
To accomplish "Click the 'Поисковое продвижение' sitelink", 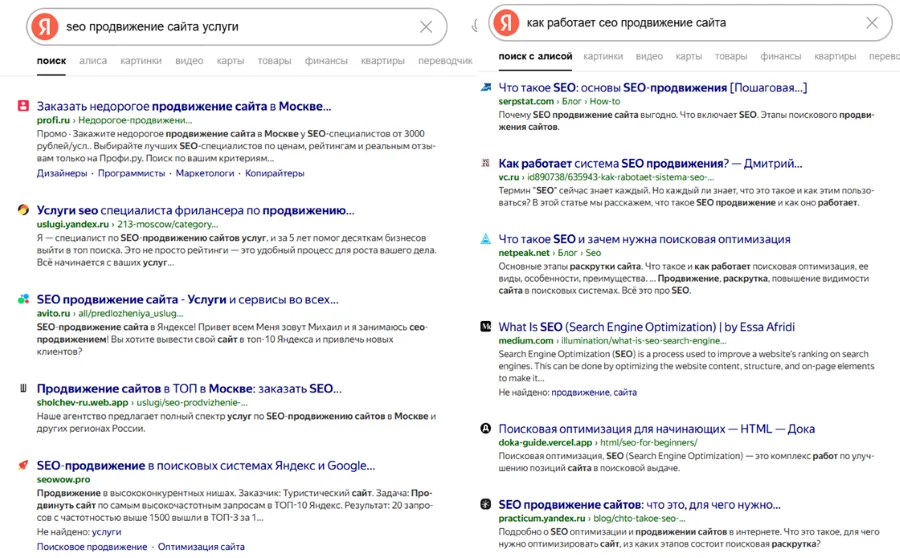I will point(92,547).
